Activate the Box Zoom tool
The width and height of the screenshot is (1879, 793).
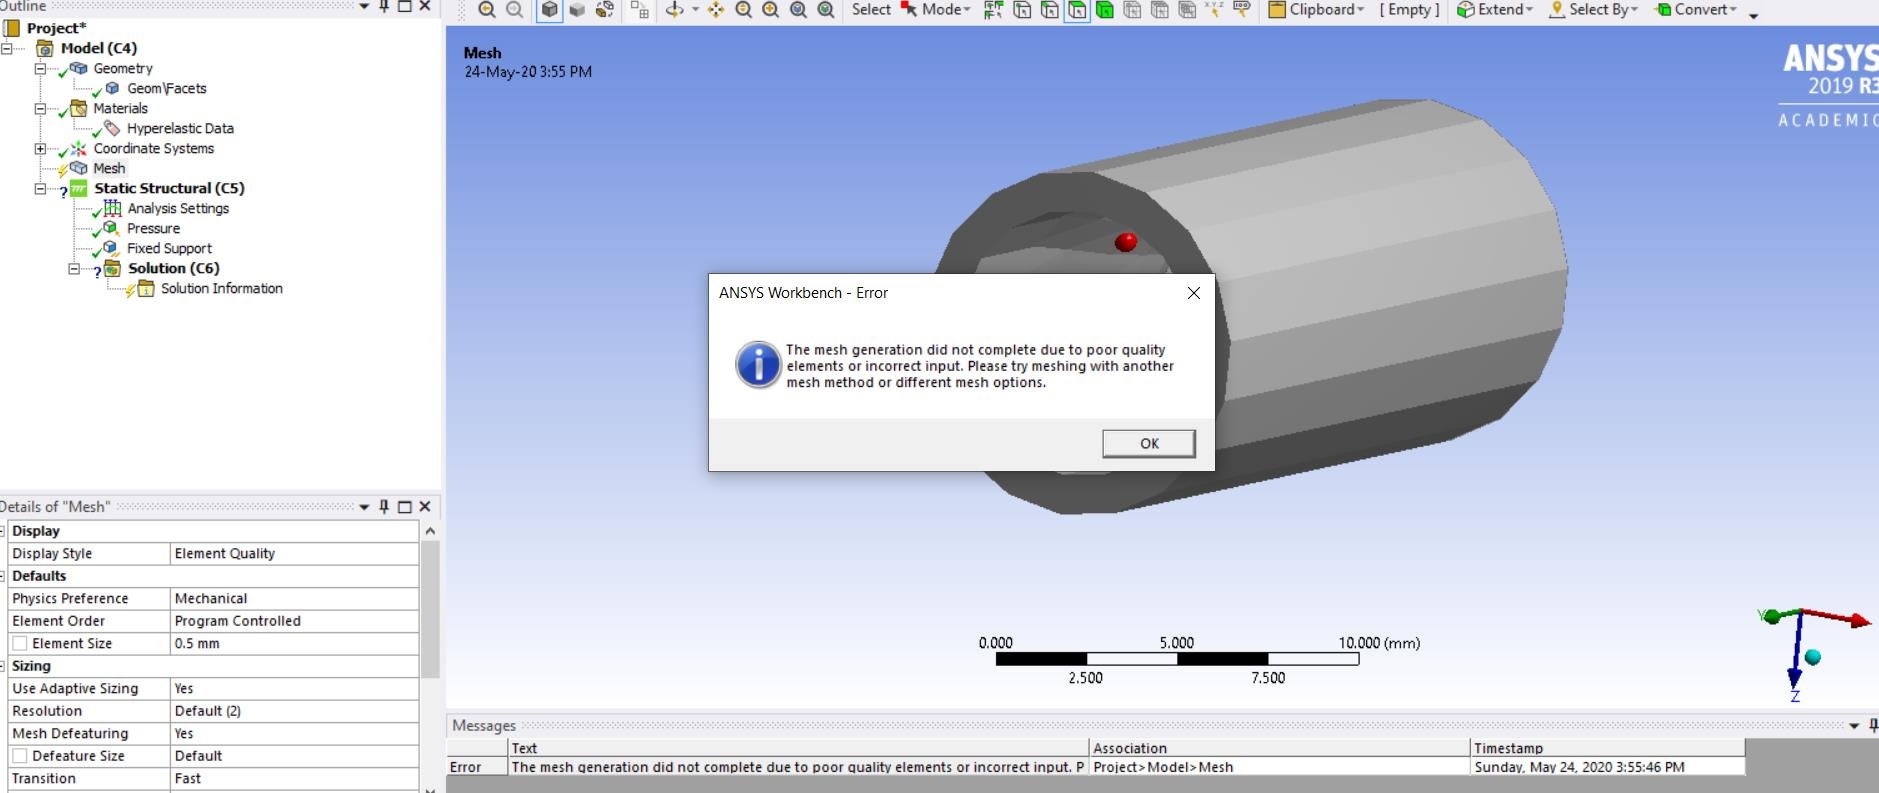click(799, 10)
